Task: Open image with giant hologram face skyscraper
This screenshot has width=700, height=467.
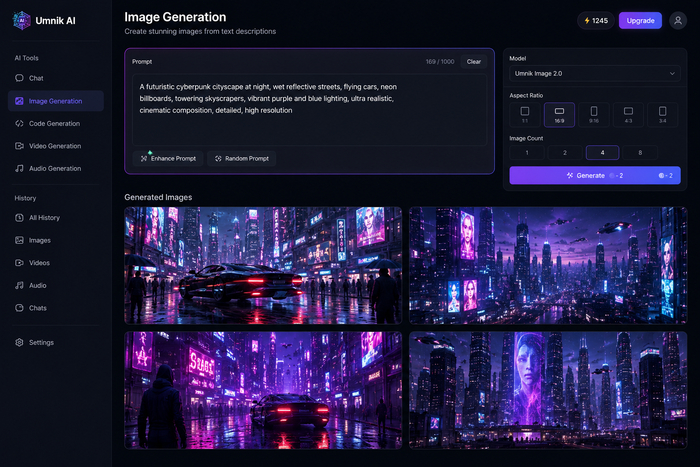Action: point(548,390)
